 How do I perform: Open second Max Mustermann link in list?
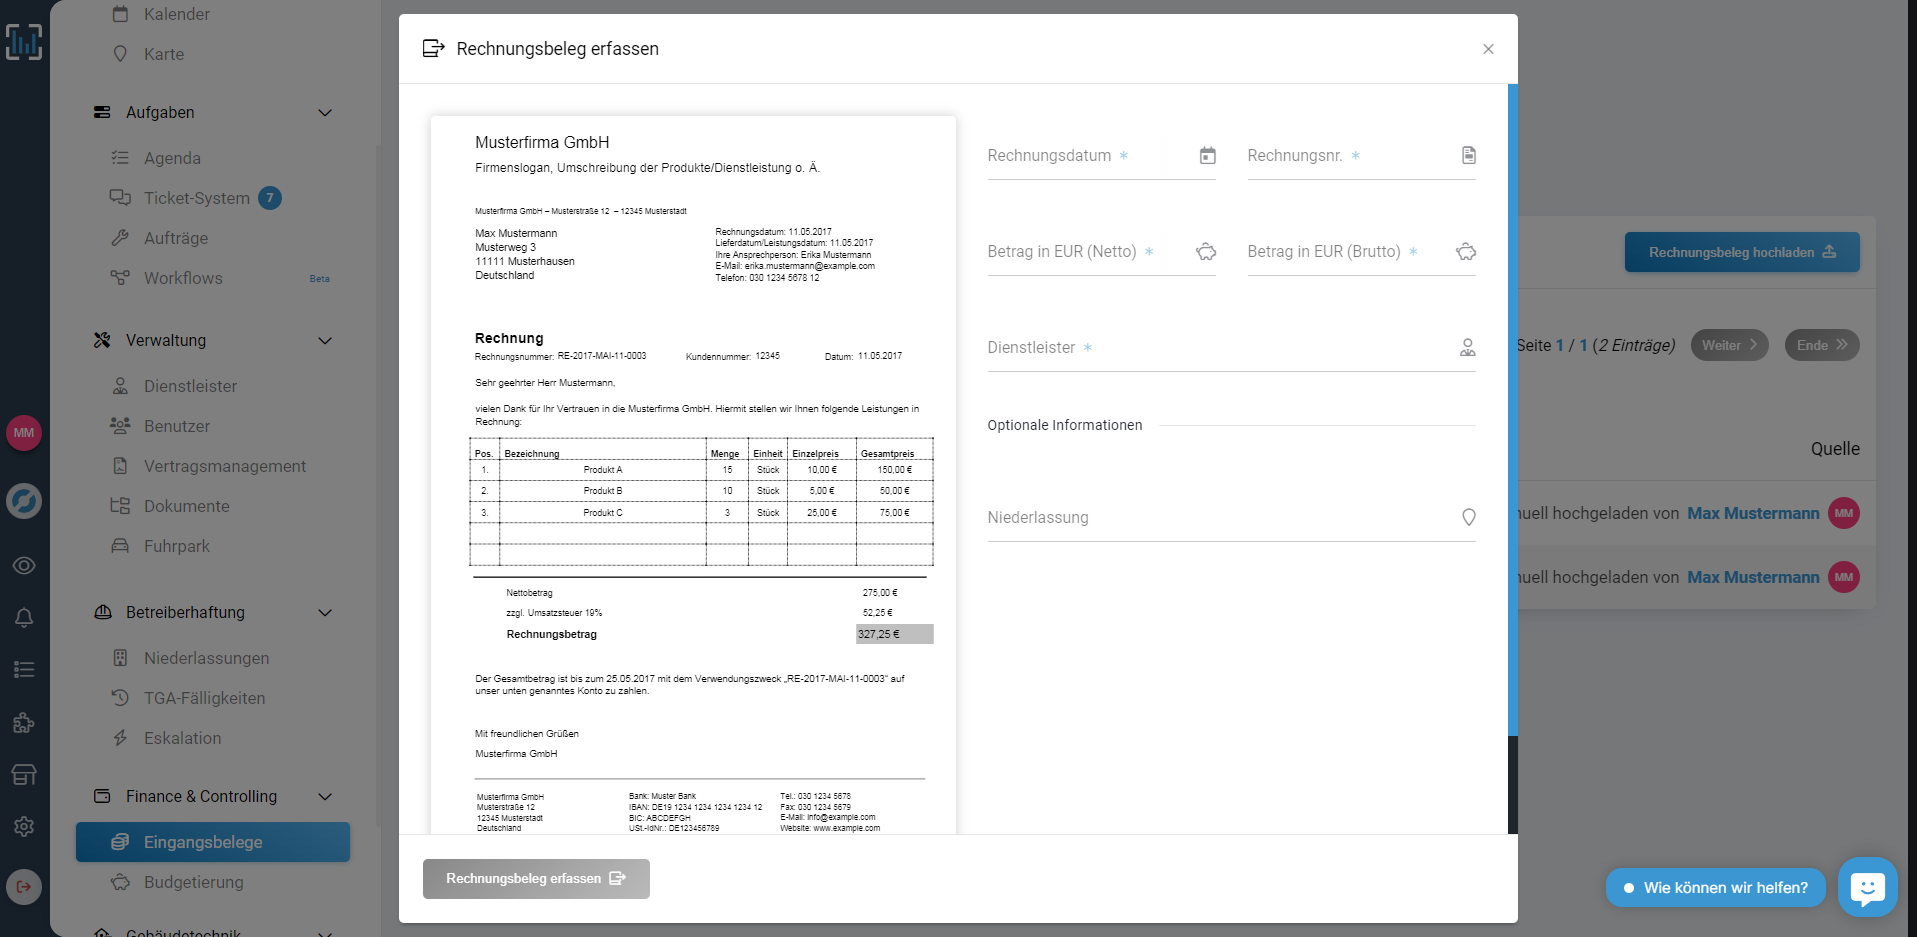point(1753,577)
